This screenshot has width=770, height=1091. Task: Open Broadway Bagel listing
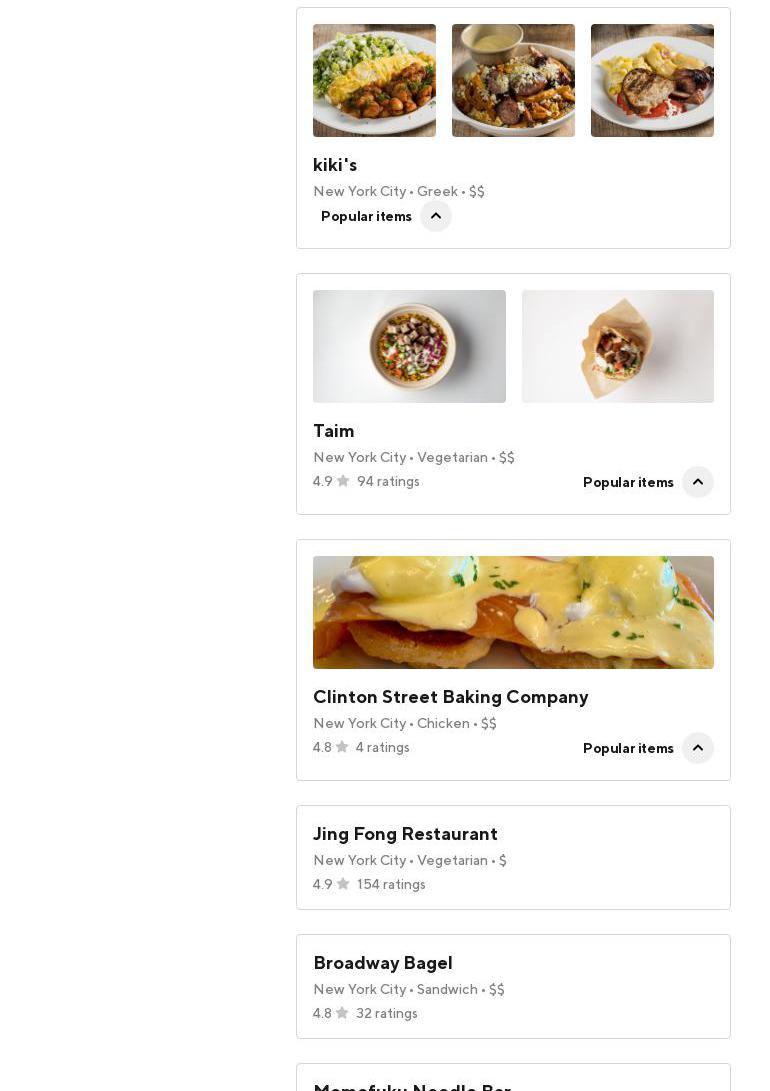[383, 963]
